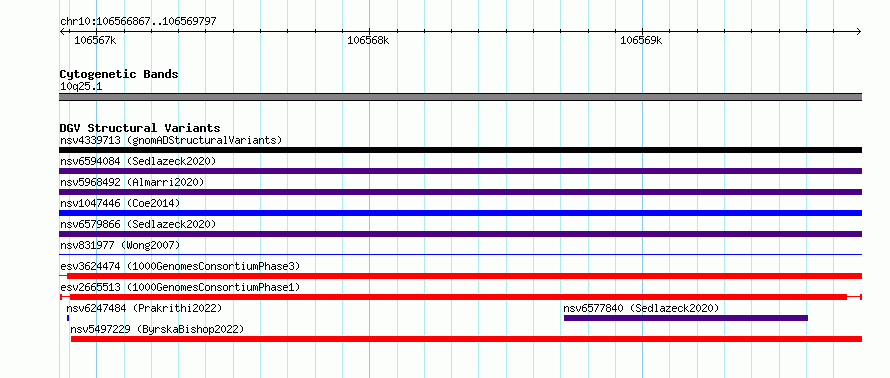Image resolution: width=890 pixels, height=378 pixels.
Task: Open the esv3624474 (1000GenomesConsortiumPhase3) label
Action: click(x=180, y=266)
